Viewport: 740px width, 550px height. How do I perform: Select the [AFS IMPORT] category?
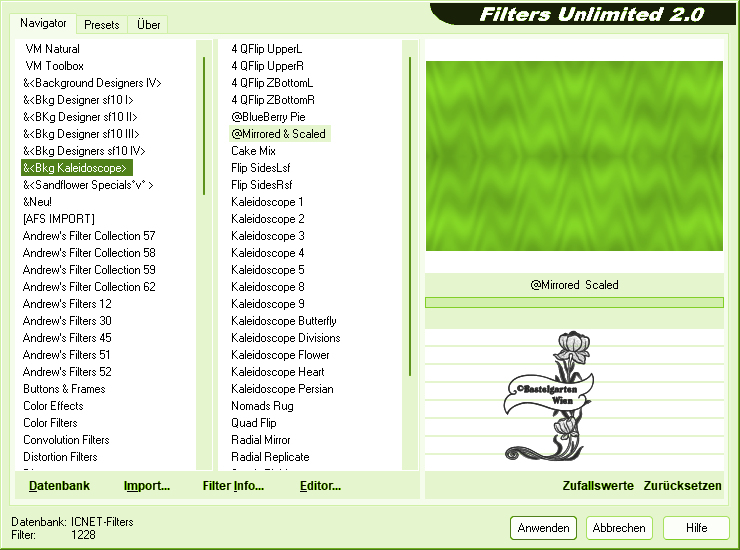click(x=59, y=219)
